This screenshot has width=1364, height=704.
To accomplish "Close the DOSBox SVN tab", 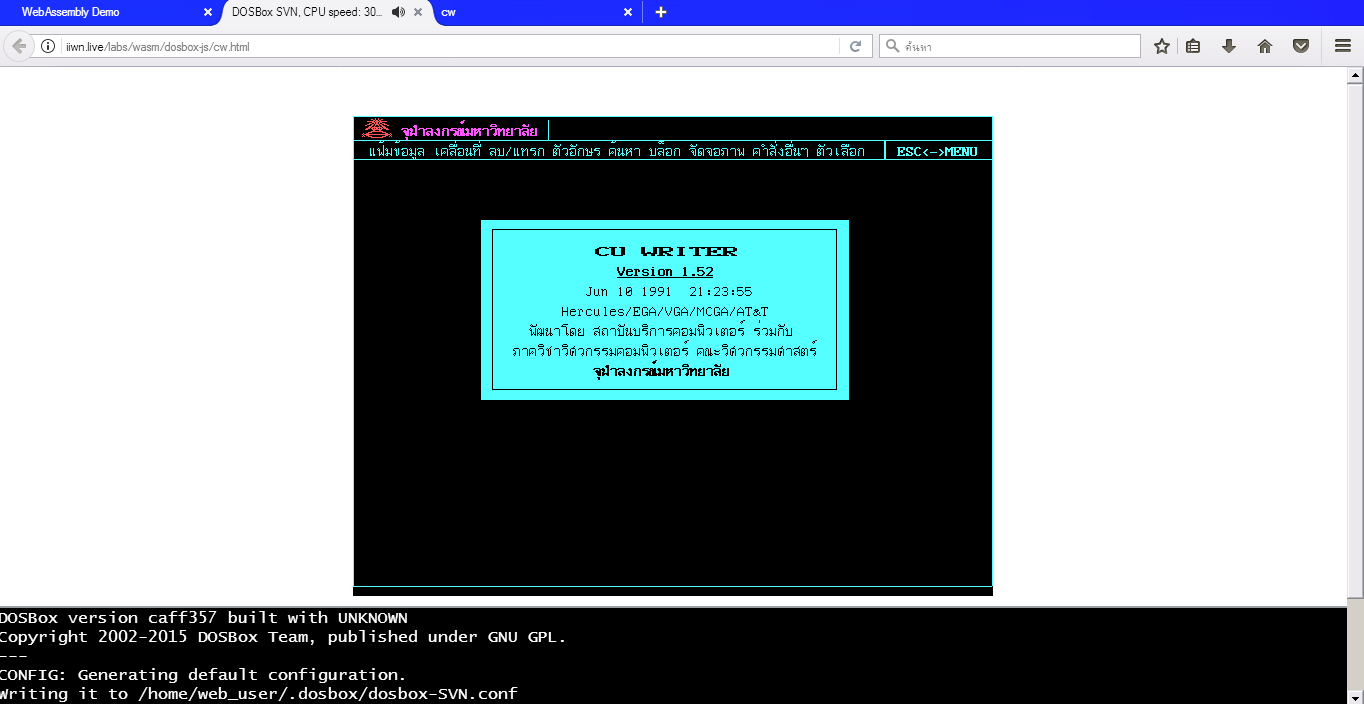I will [x=418, y=12].
